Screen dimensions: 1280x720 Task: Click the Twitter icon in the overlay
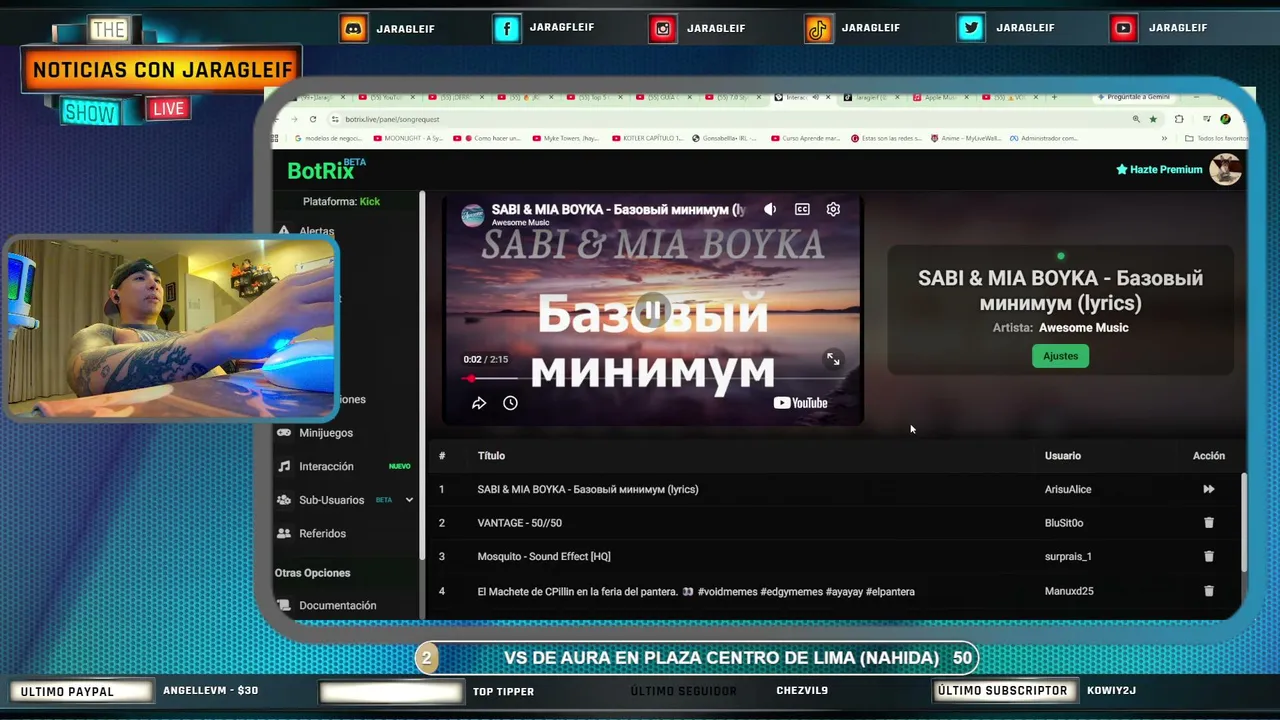970,28
